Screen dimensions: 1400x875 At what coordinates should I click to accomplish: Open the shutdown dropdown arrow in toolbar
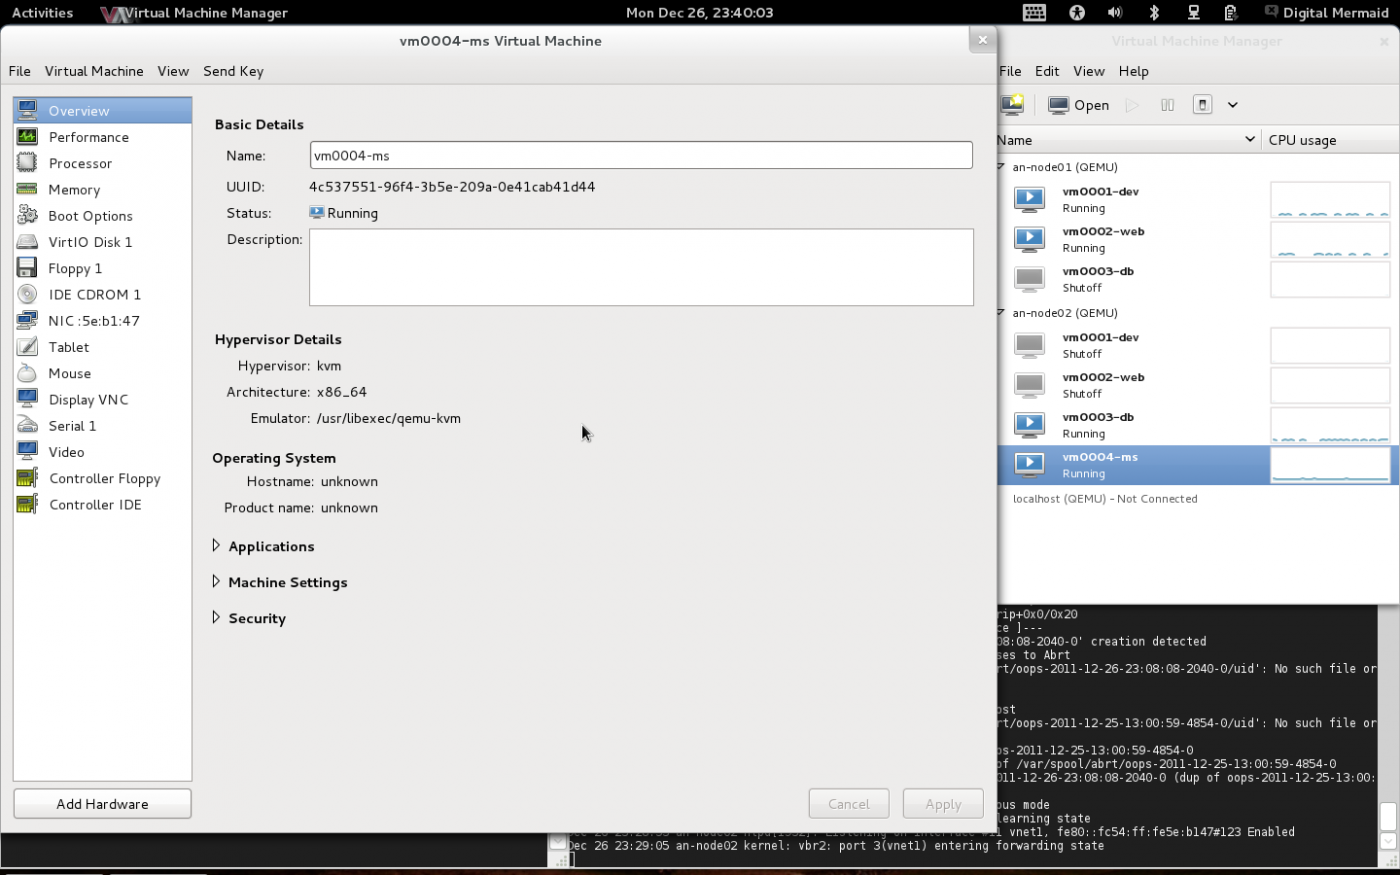point(1233,105)
